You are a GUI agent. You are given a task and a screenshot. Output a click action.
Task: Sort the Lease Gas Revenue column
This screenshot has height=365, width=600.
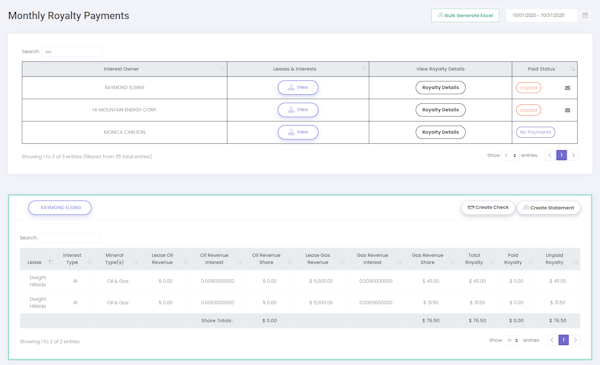(342, 262)
